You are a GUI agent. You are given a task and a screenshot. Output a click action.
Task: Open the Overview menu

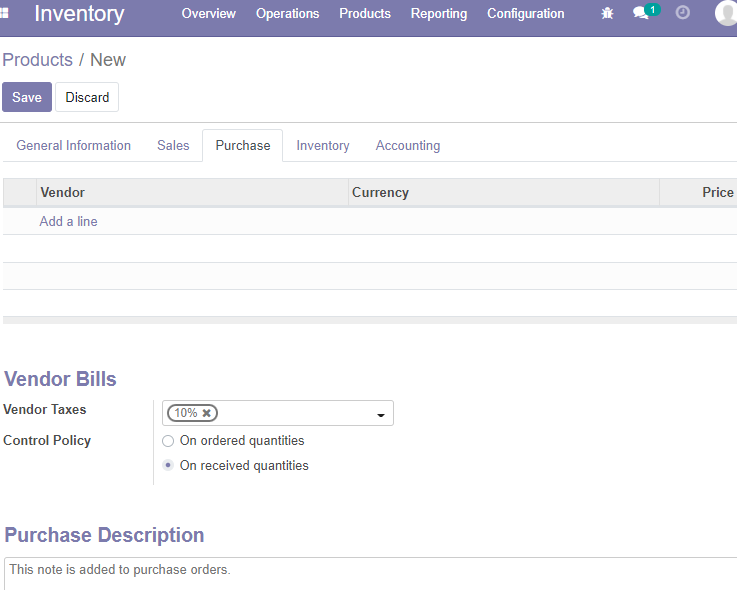point(209,14)
